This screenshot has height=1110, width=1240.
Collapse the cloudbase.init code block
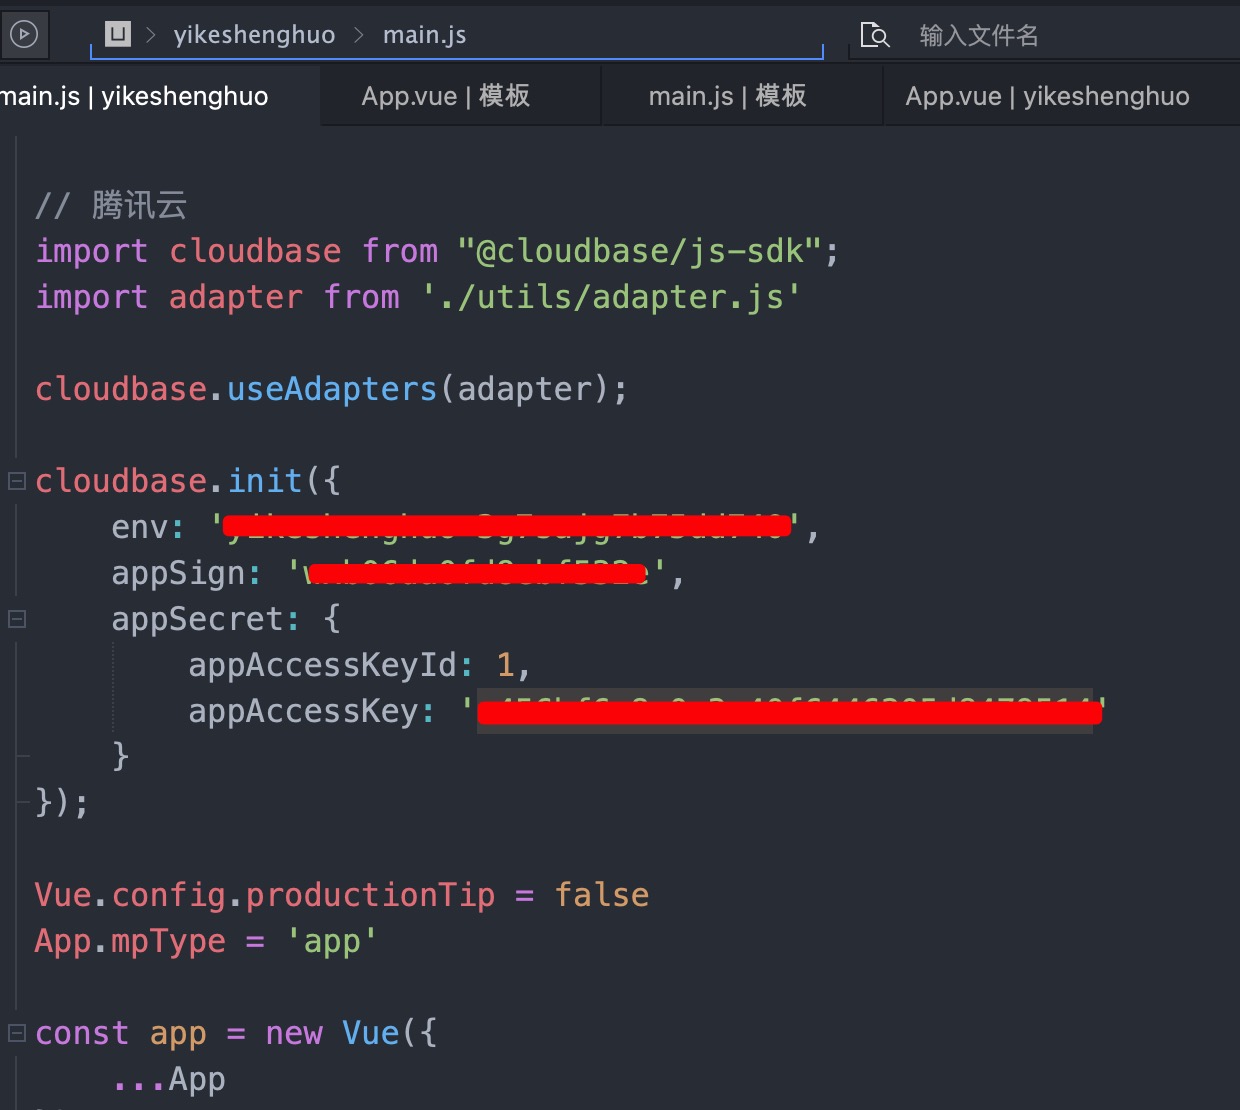pos(16,481)
